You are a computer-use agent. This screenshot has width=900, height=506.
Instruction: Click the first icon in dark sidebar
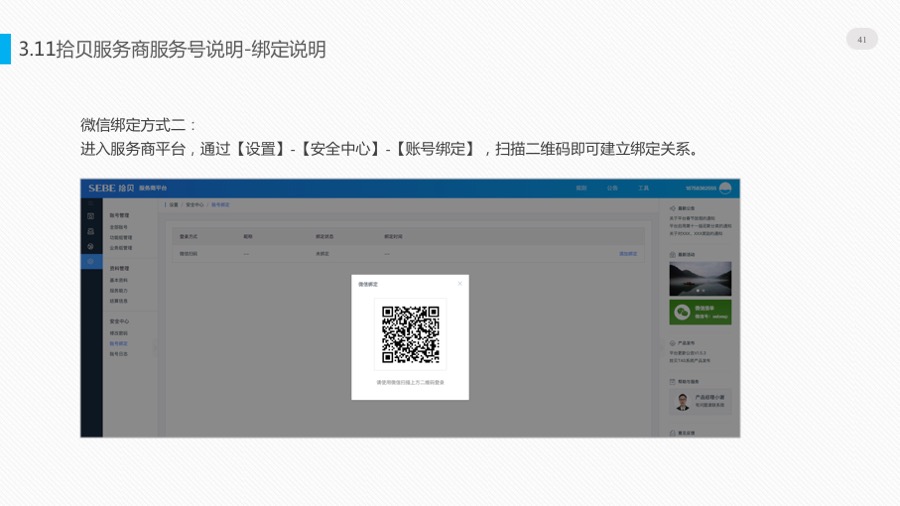[x=91, y=216]
